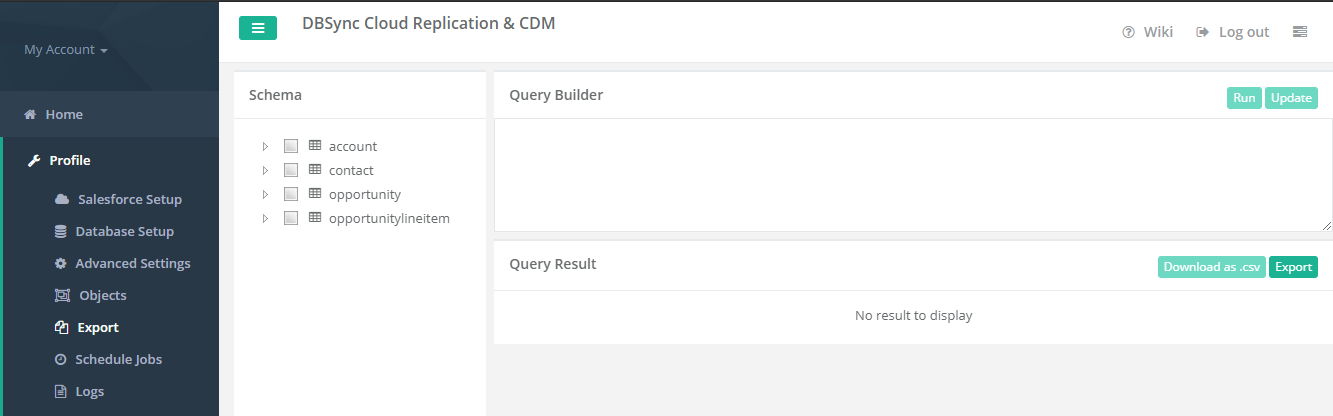Check the account table checkbox
This screenshot has width=1333, height=416.
[x=291, y=146]
